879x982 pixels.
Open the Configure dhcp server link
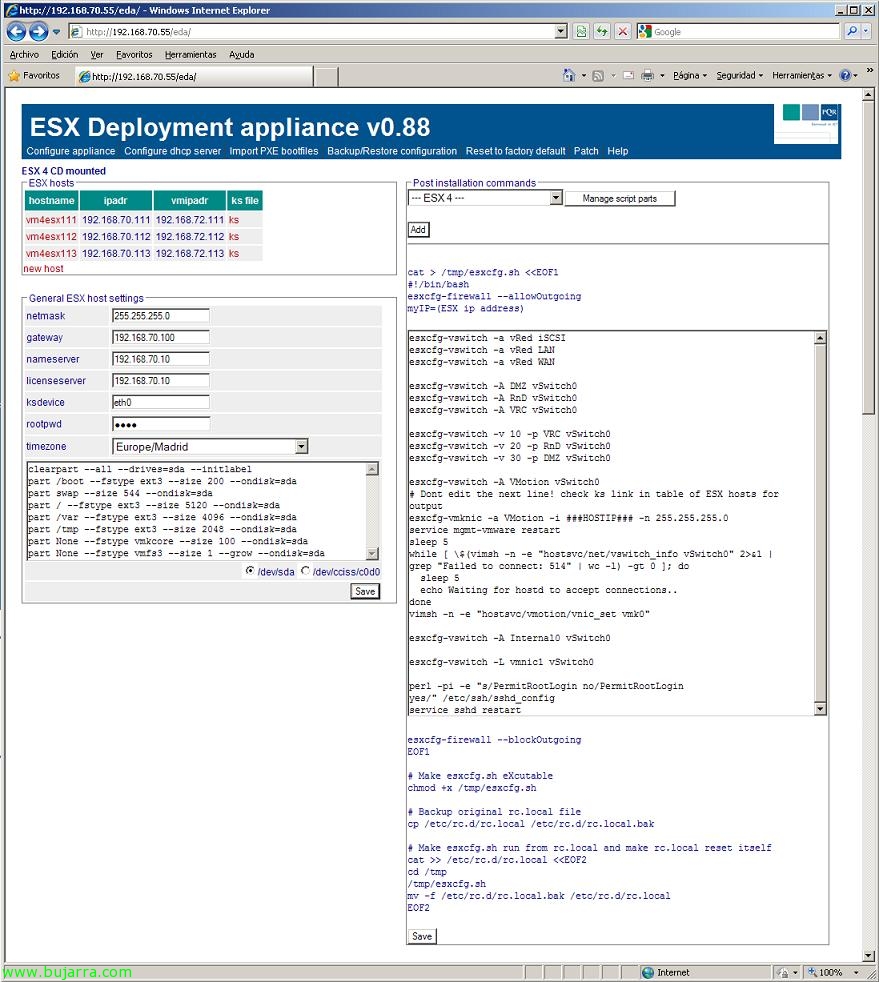[172, 151]
